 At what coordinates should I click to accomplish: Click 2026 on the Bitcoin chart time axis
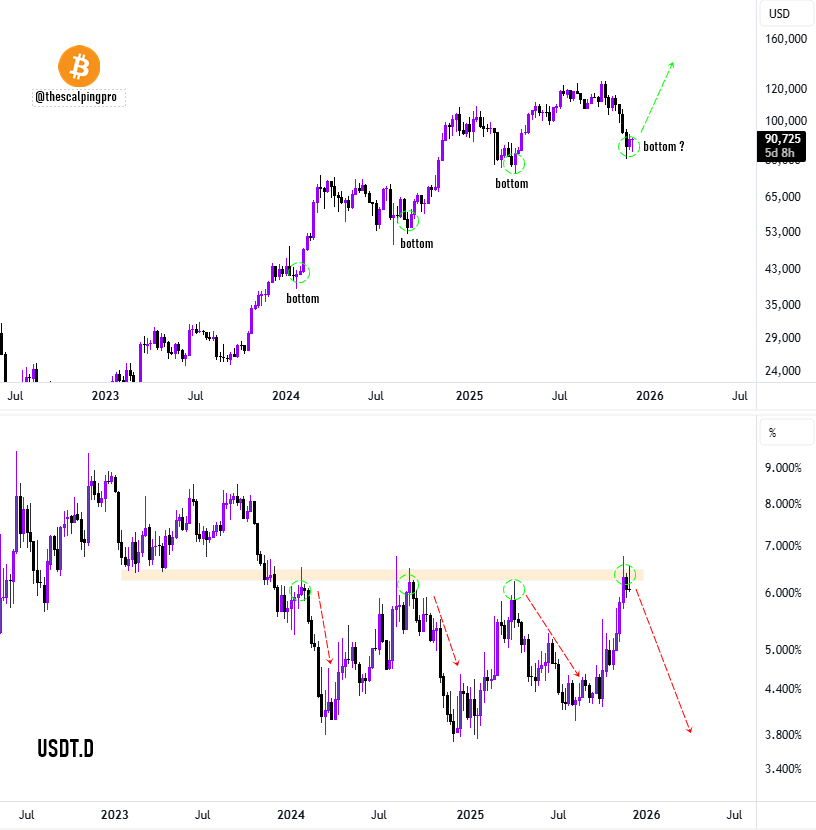[650, 396]
